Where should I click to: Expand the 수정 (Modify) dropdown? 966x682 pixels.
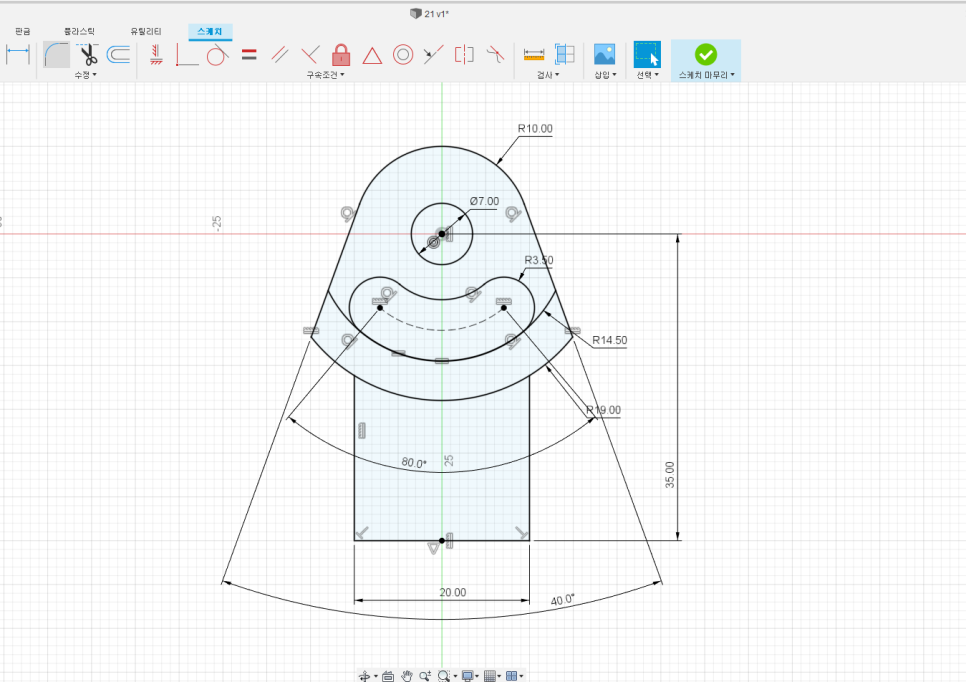(x=86, y=75)
